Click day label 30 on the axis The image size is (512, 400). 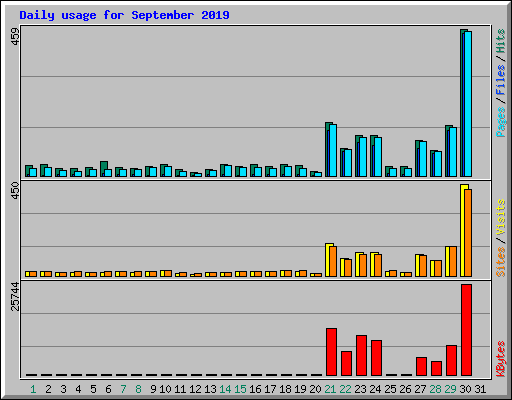click(x=465, y=389)
